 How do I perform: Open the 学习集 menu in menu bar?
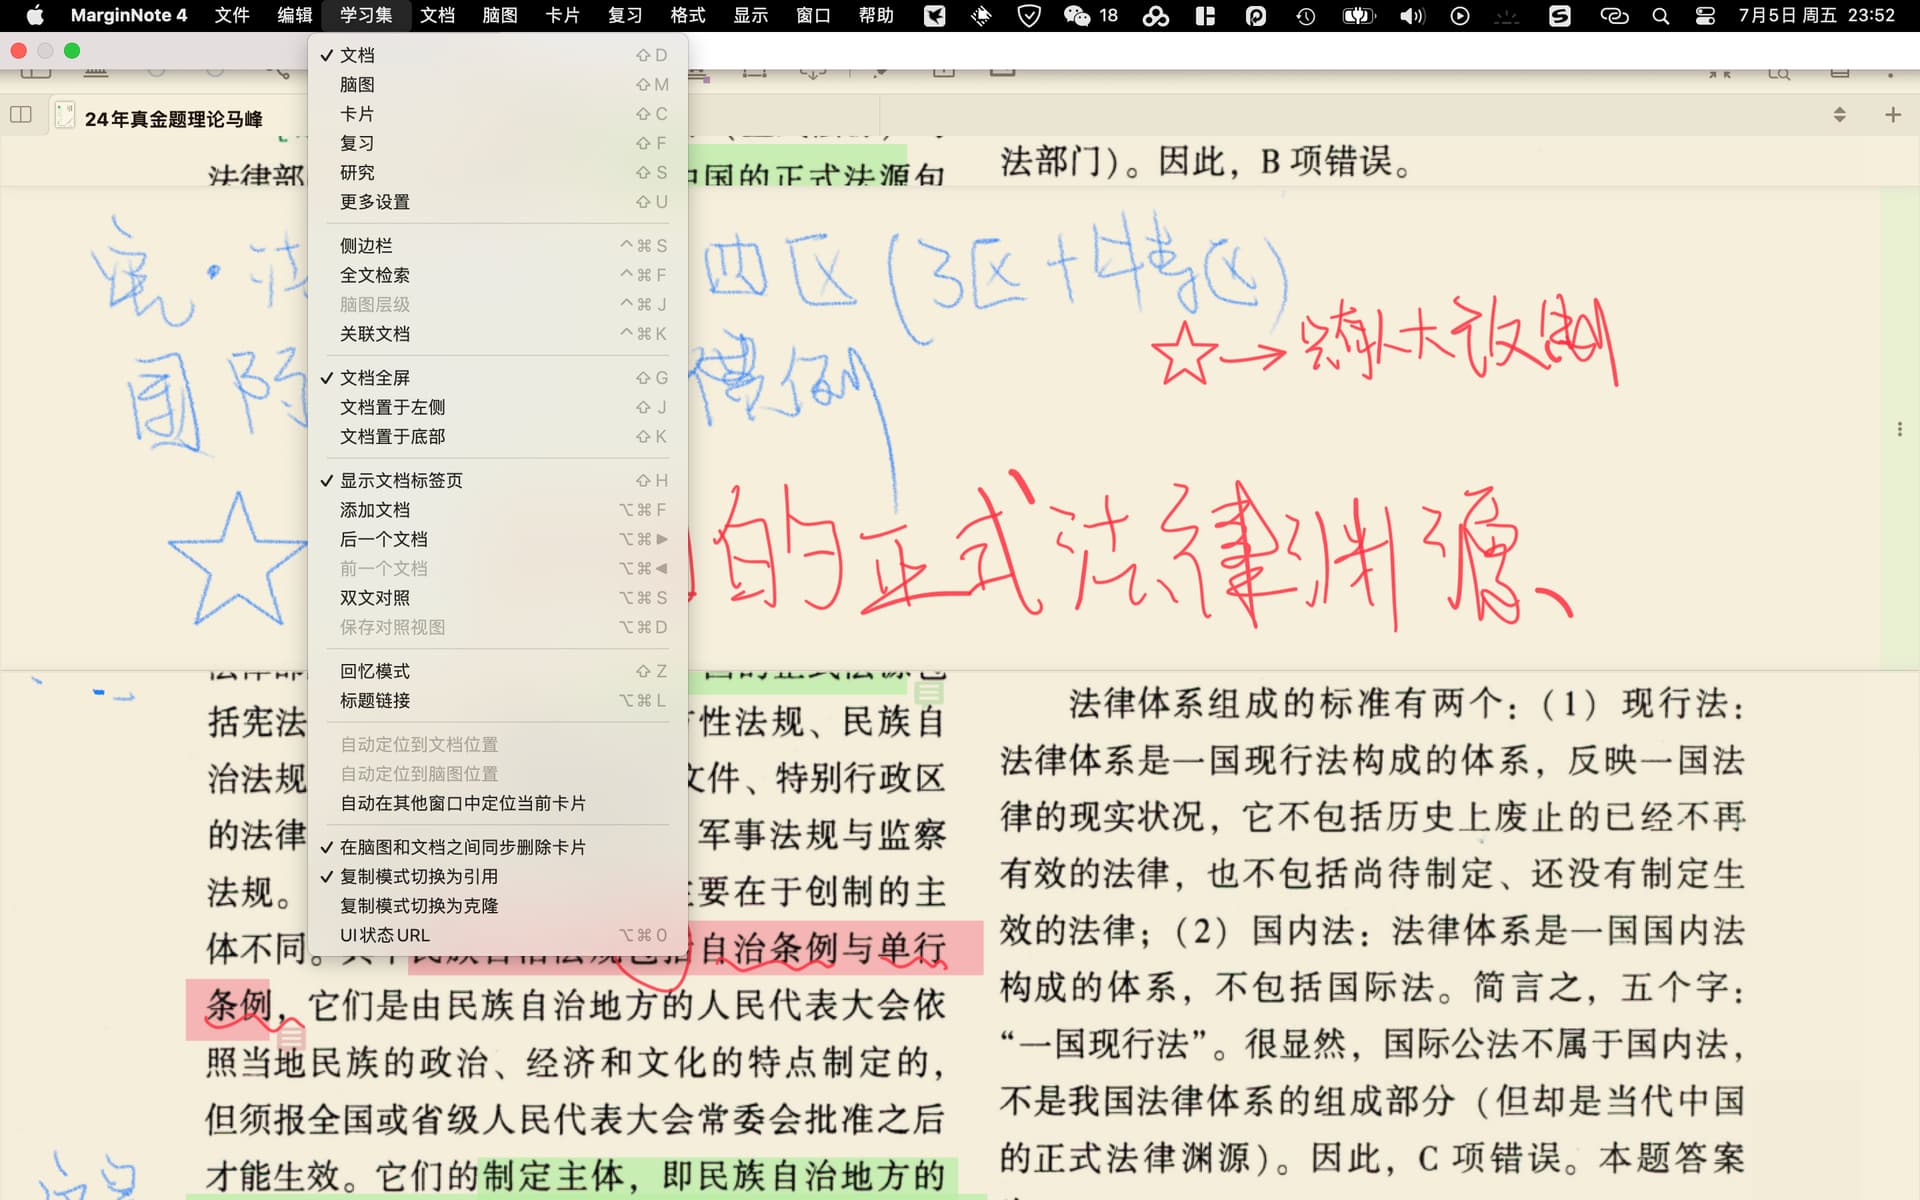(366, 15)
